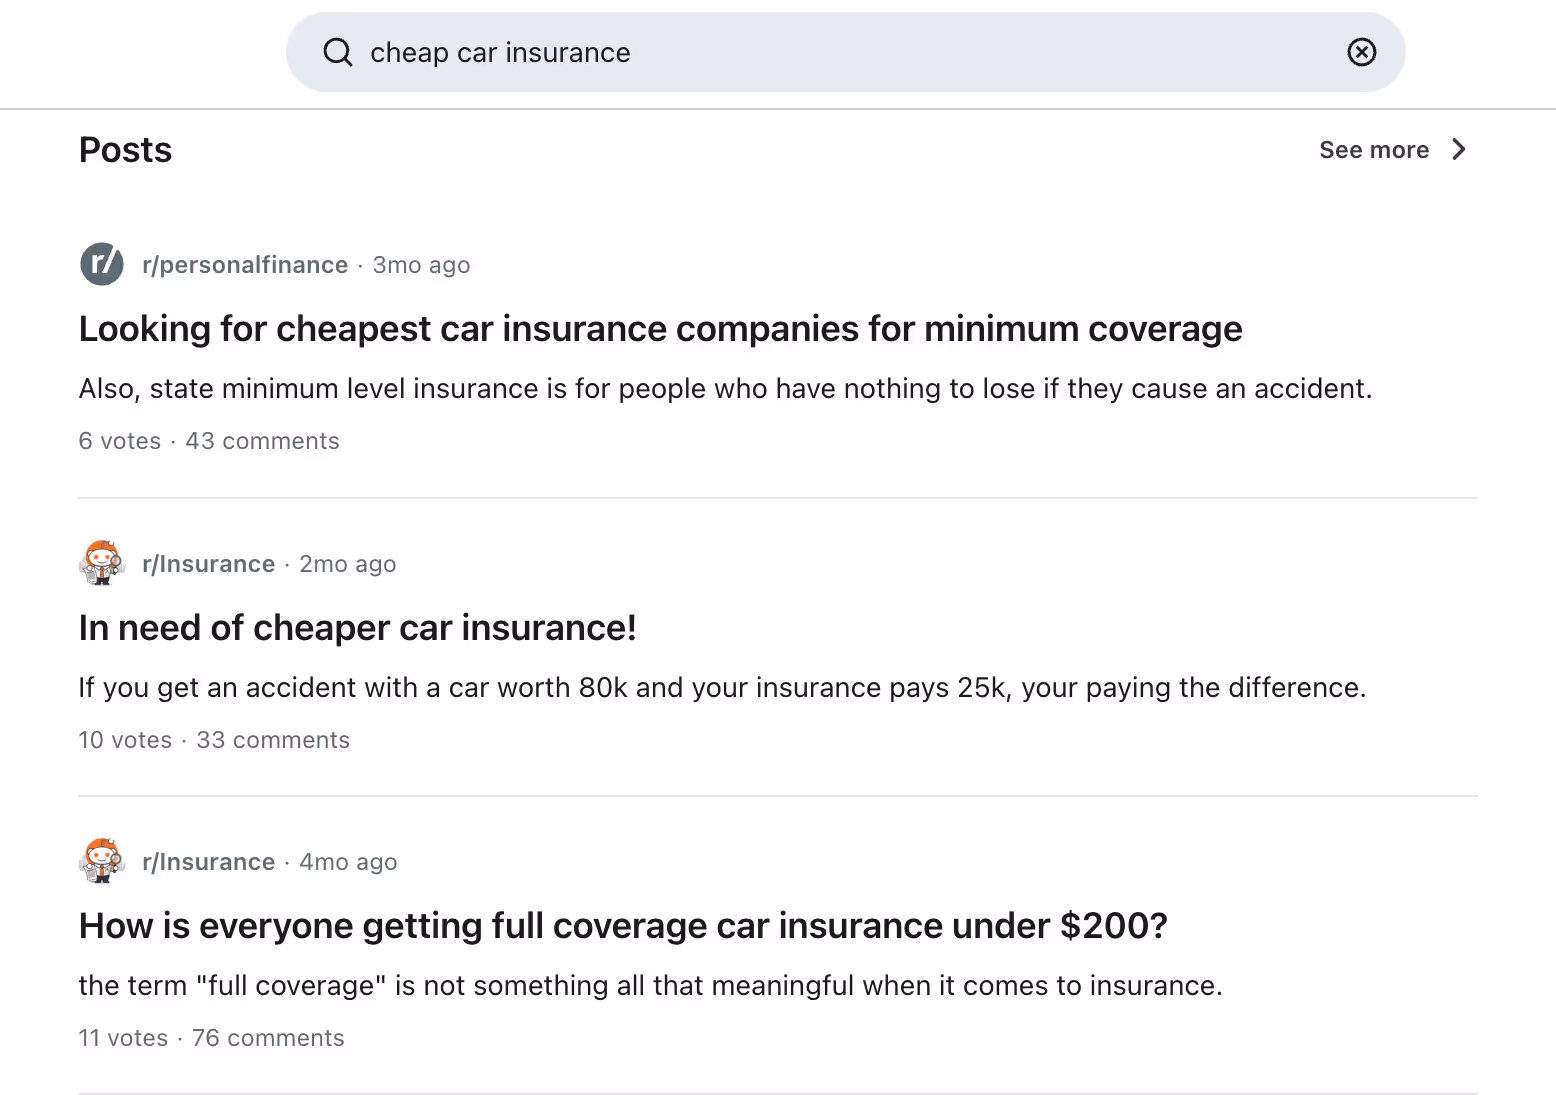The image size is (1556, 1095).
Task: Clear the search query with the X icon
Action: click(1361, 52)
